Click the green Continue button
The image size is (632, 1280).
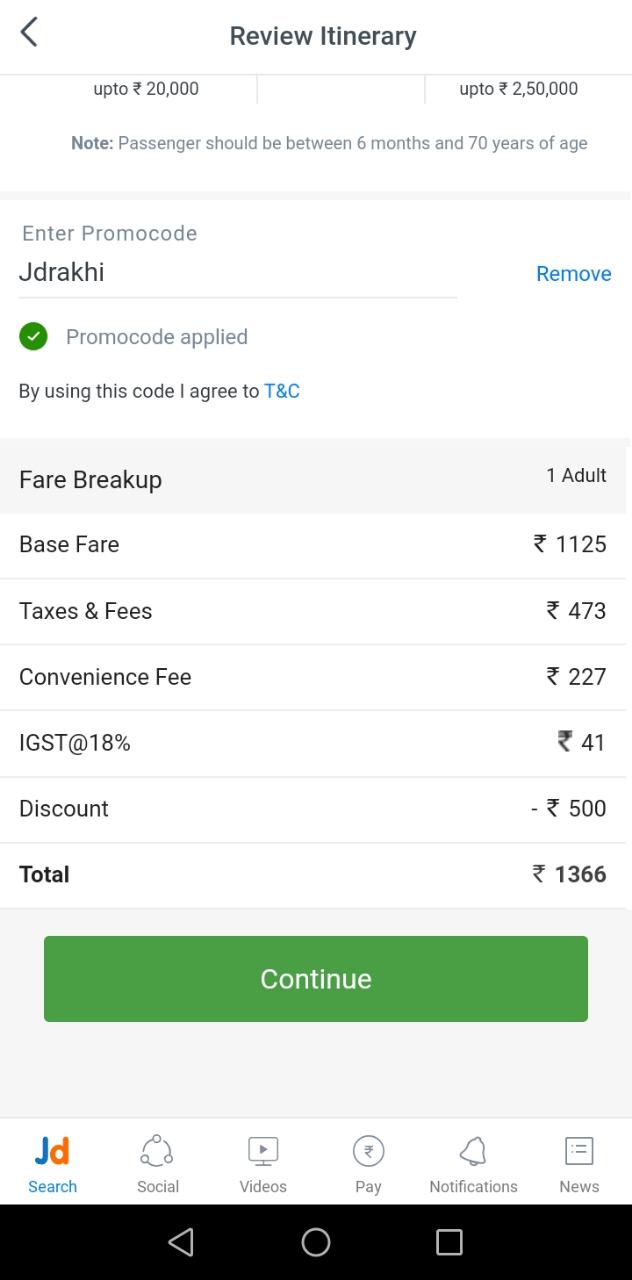(316, 979)
